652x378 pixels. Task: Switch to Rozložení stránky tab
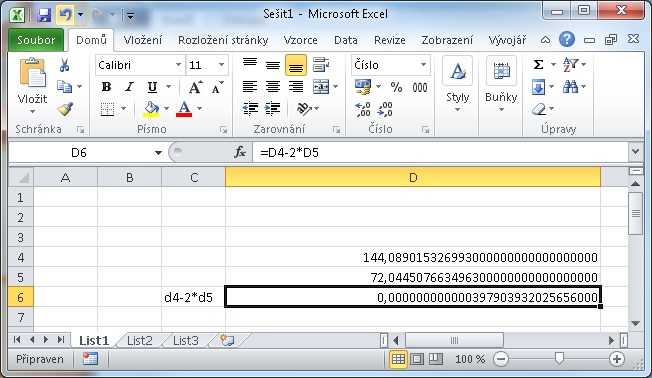click(223, 40)
